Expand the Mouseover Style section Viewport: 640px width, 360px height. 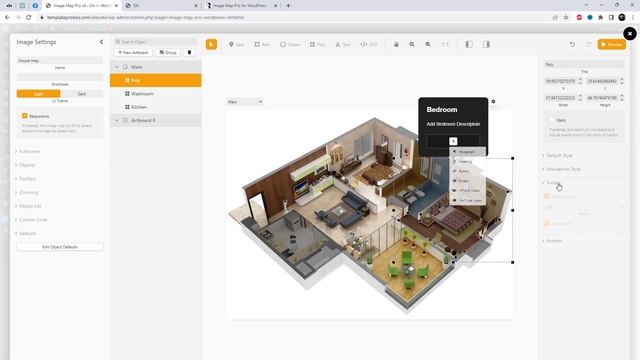coord(561,169)
